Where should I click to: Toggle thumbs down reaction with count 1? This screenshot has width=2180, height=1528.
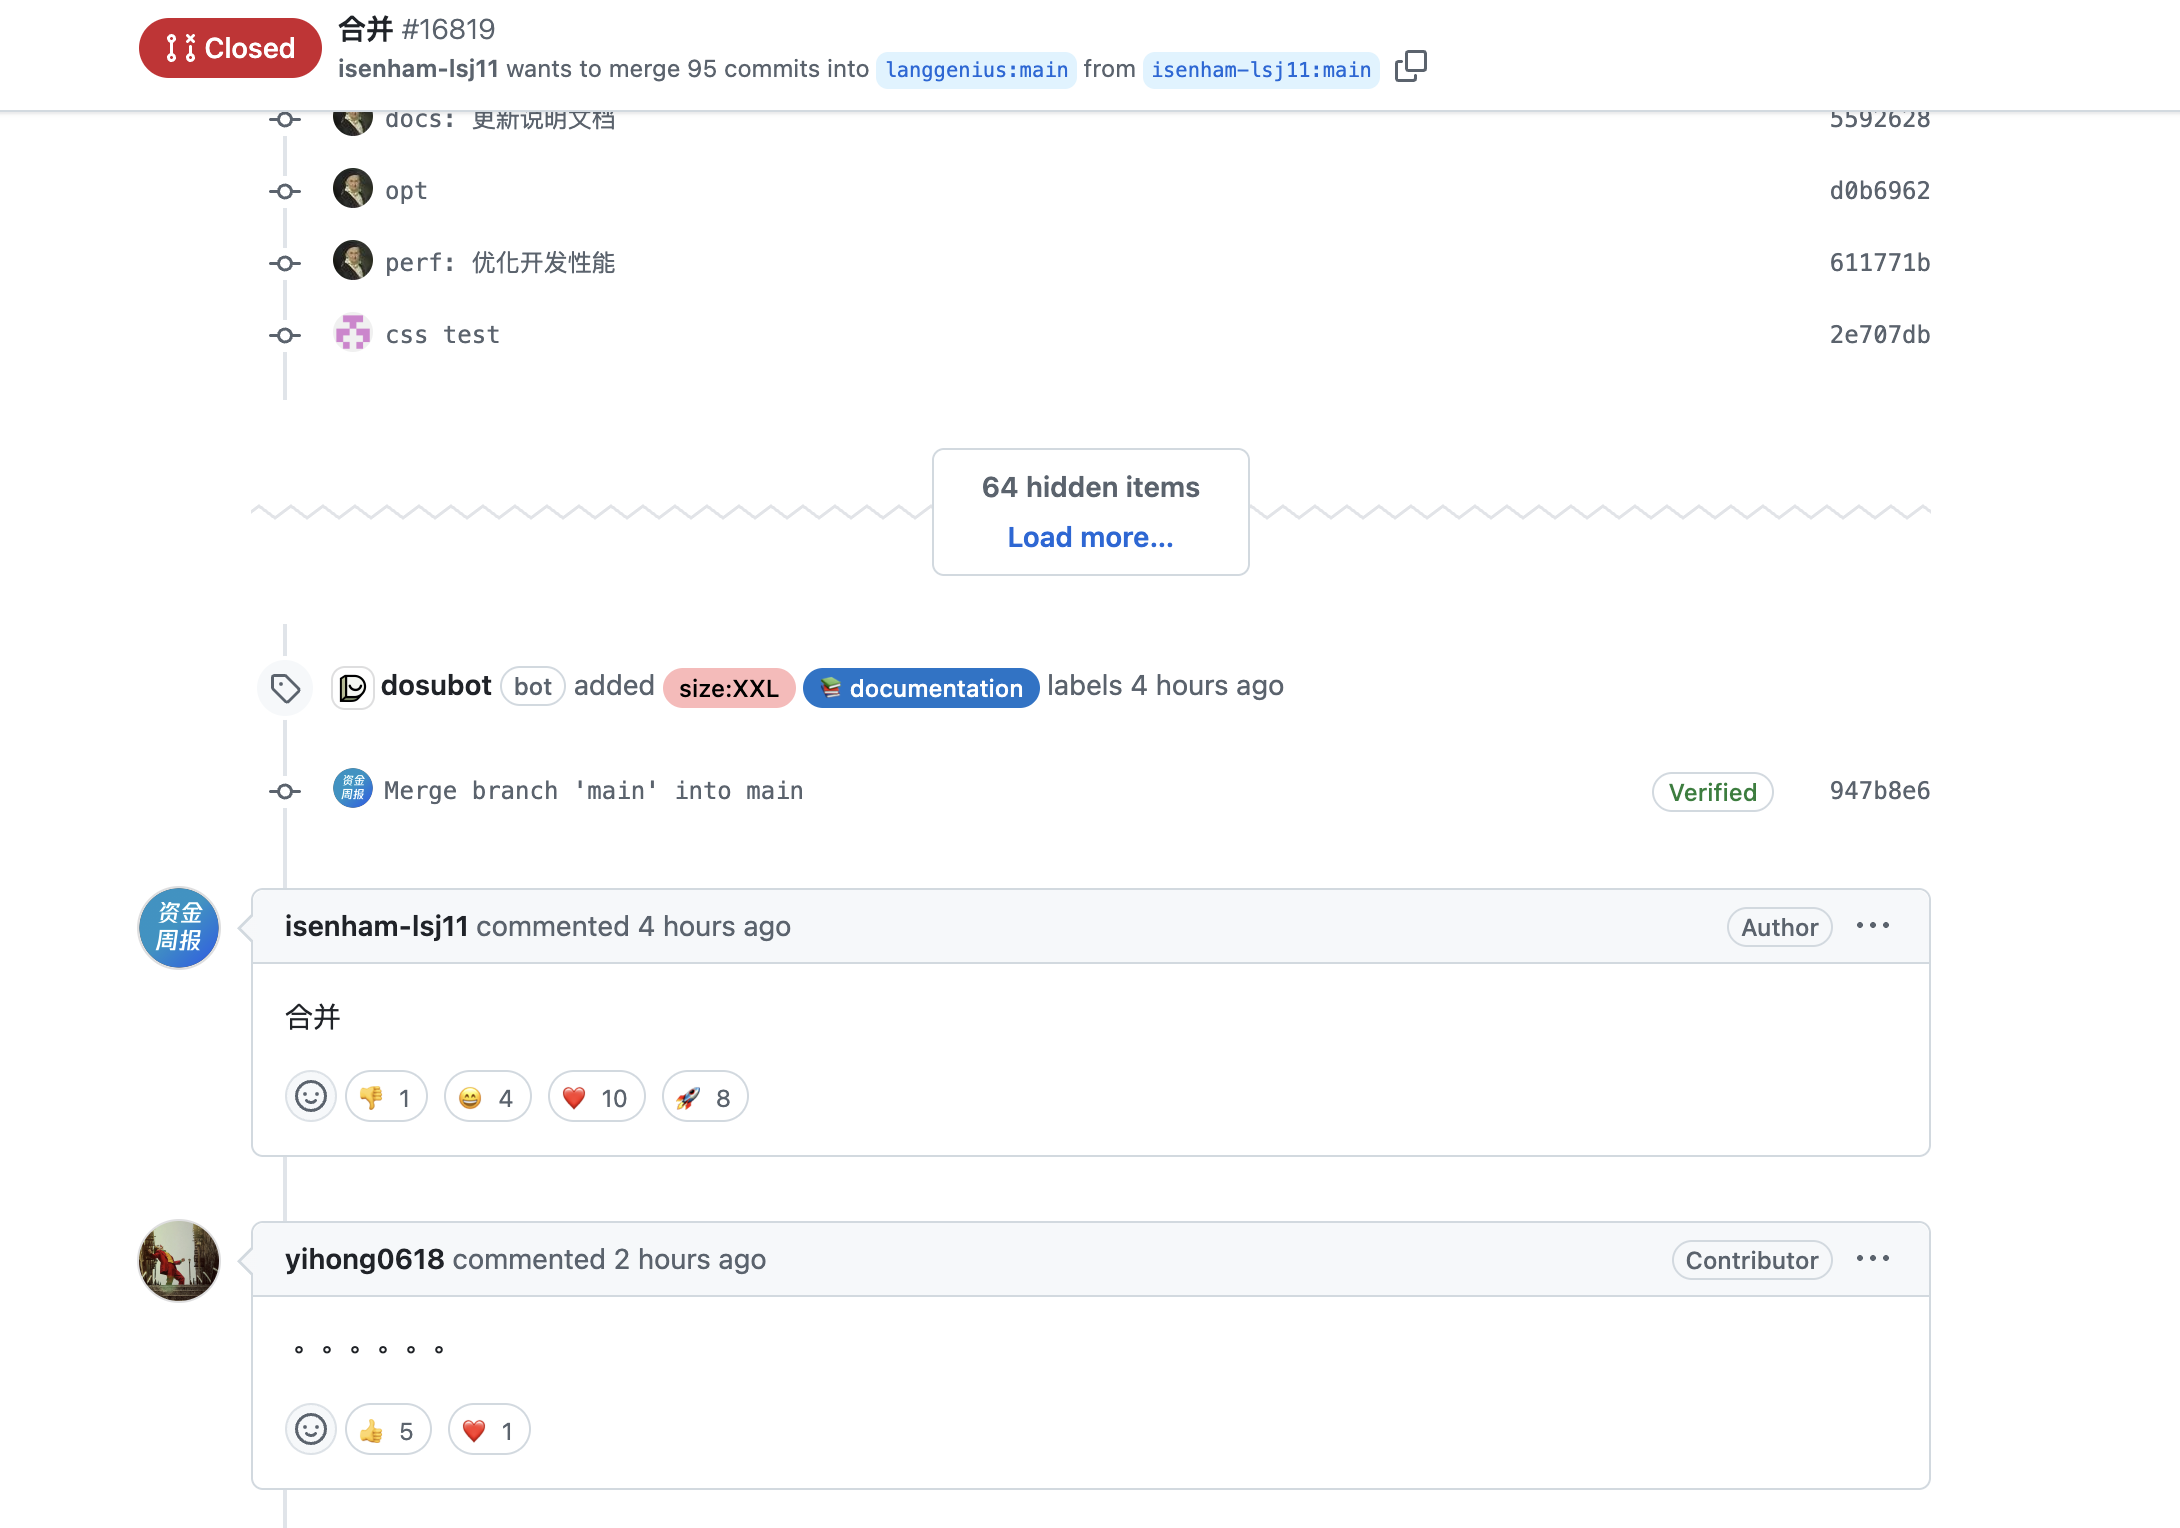(386, 1097)
